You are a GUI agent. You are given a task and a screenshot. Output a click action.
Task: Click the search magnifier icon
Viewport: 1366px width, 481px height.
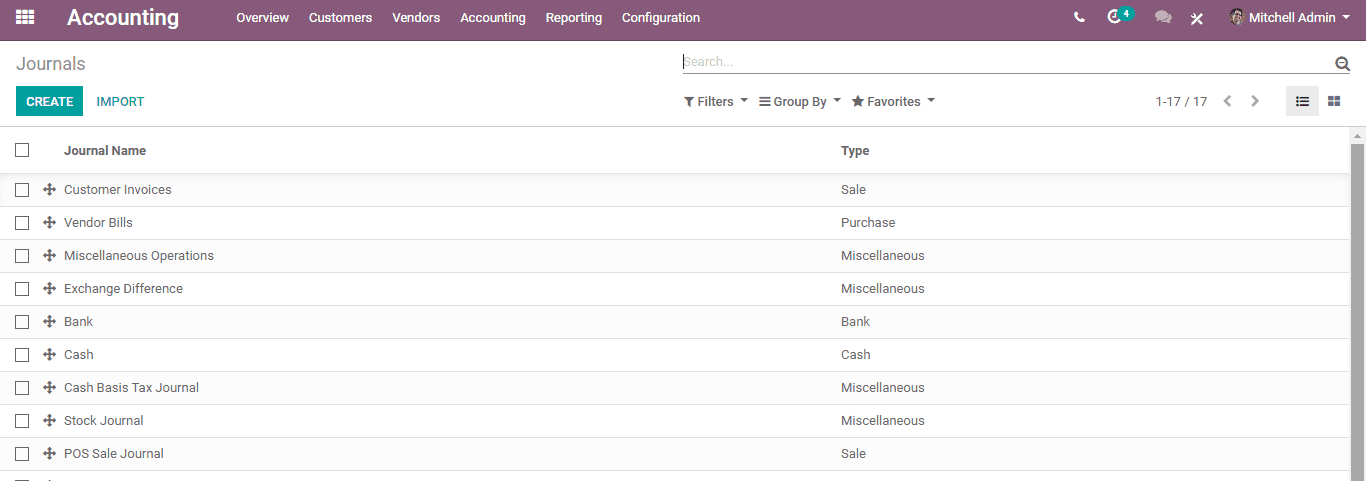(1342, 63)
